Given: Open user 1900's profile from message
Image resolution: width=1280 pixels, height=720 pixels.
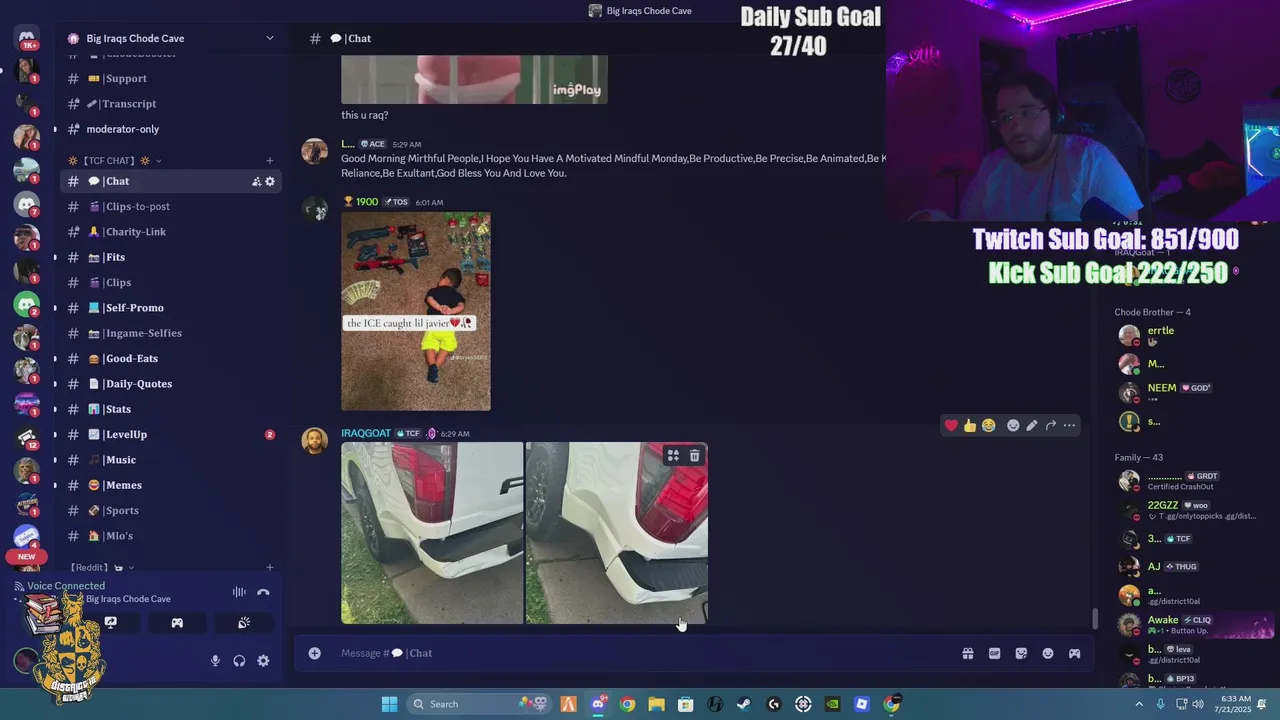Looking at the screenshot, I should (367, 202).
